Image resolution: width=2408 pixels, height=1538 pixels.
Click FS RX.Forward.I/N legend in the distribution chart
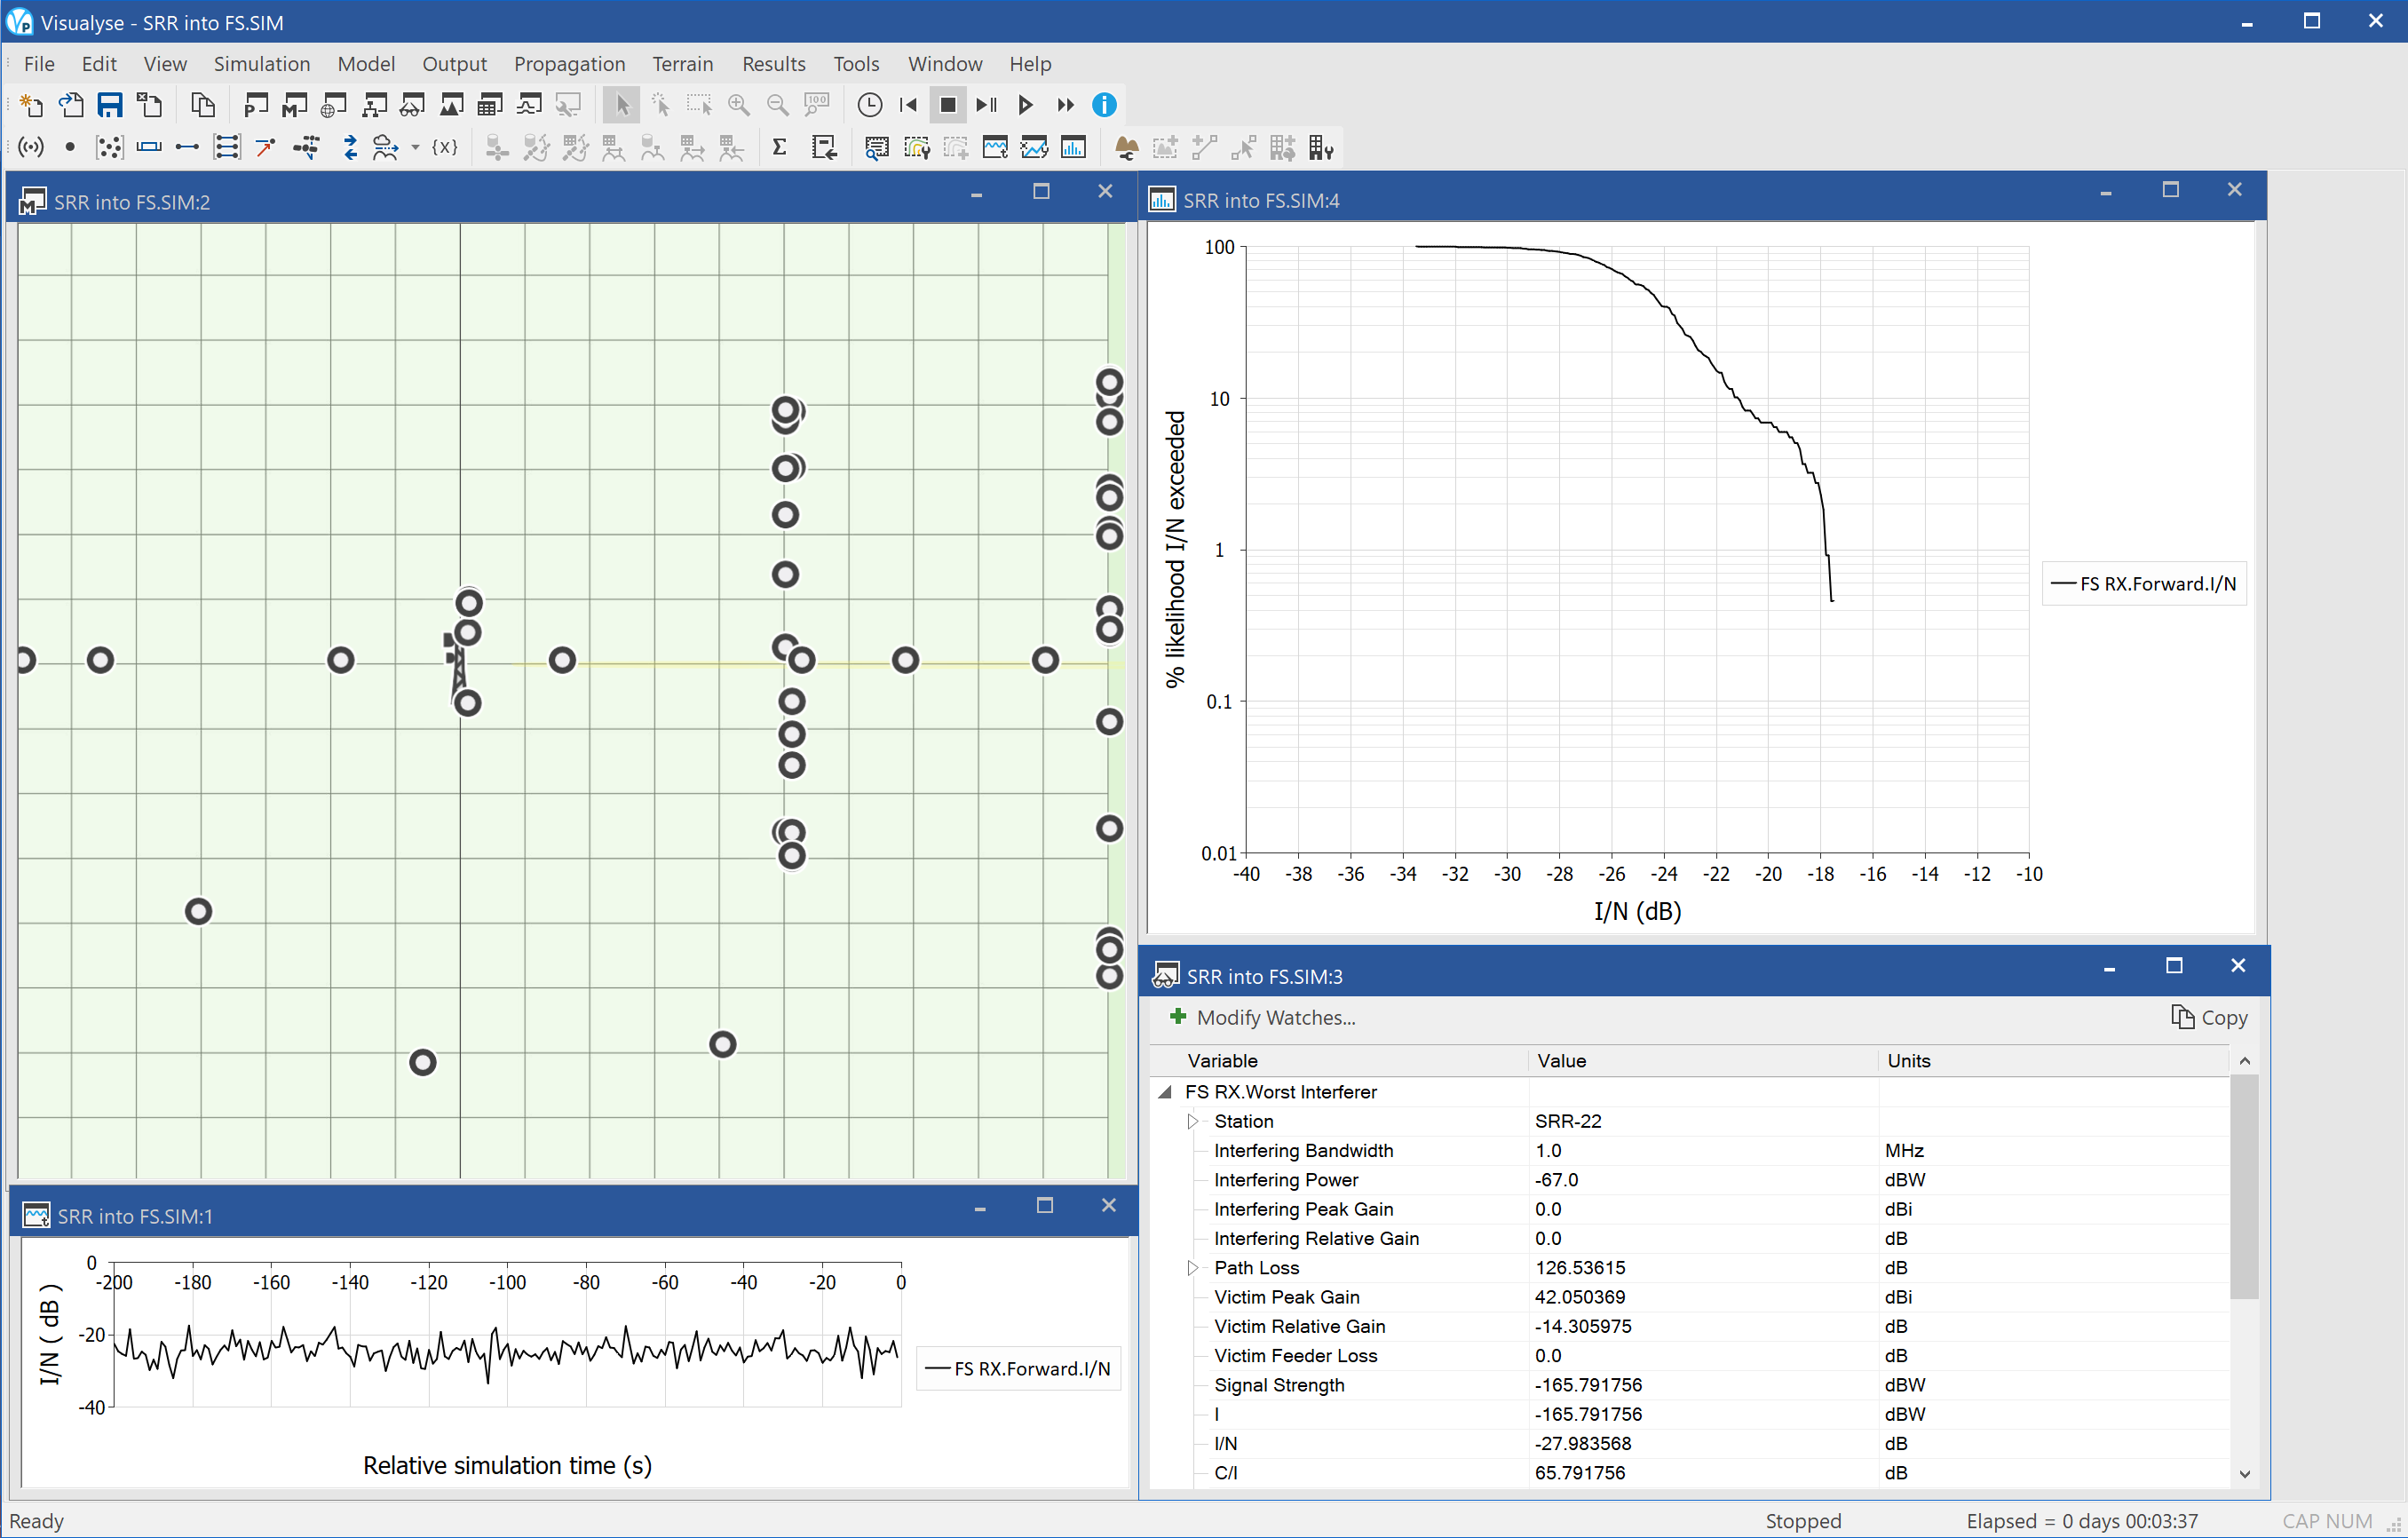click(2144, 584)
